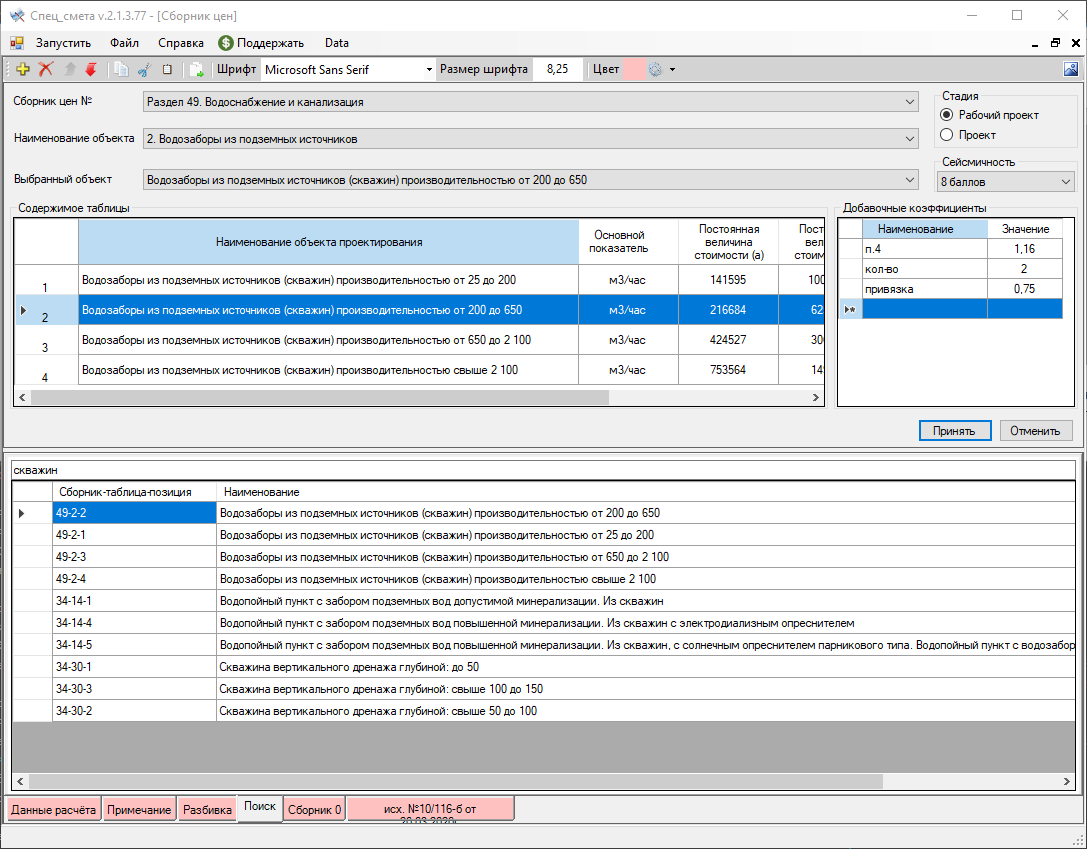Click right scroll arrow of Содержимое таблицы
This screenshot has width=1087, height=849.
click(816, 397)
